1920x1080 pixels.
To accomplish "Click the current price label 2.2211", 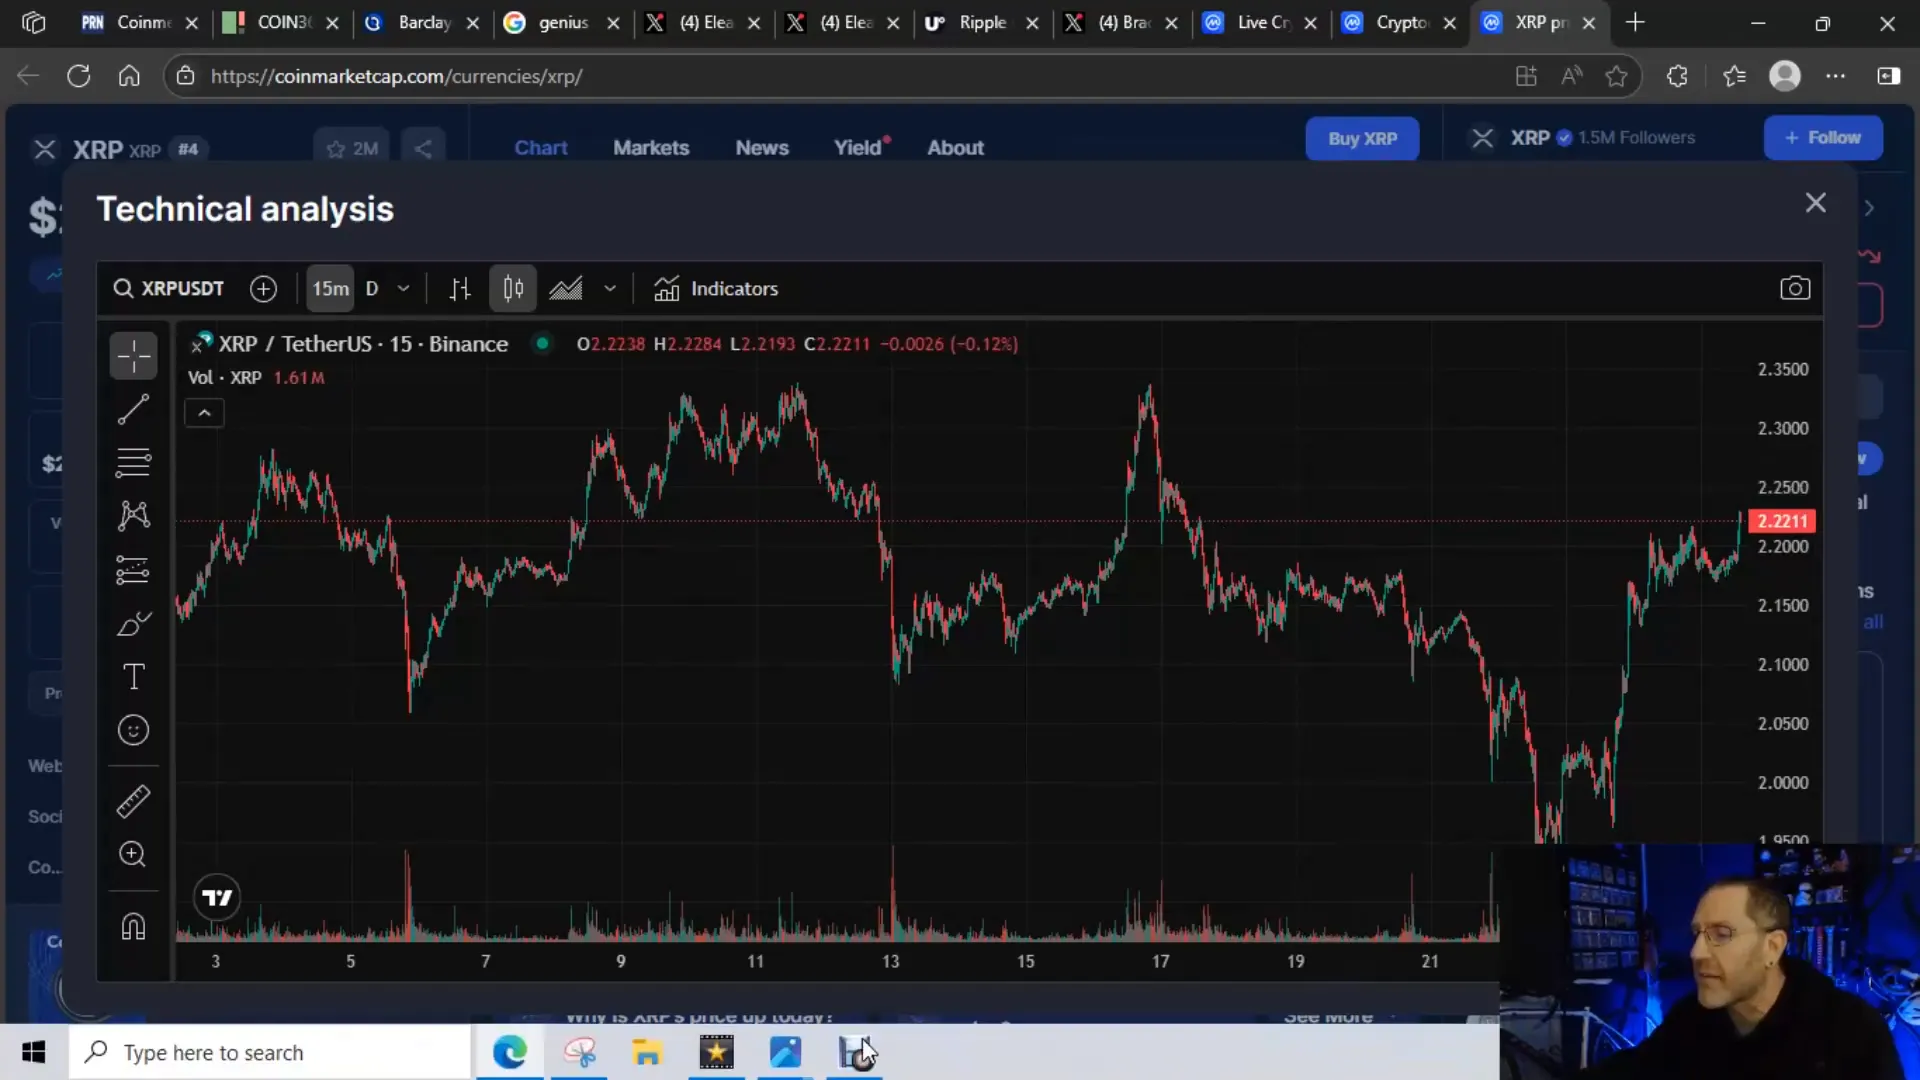I will (x=1781, y=521).
